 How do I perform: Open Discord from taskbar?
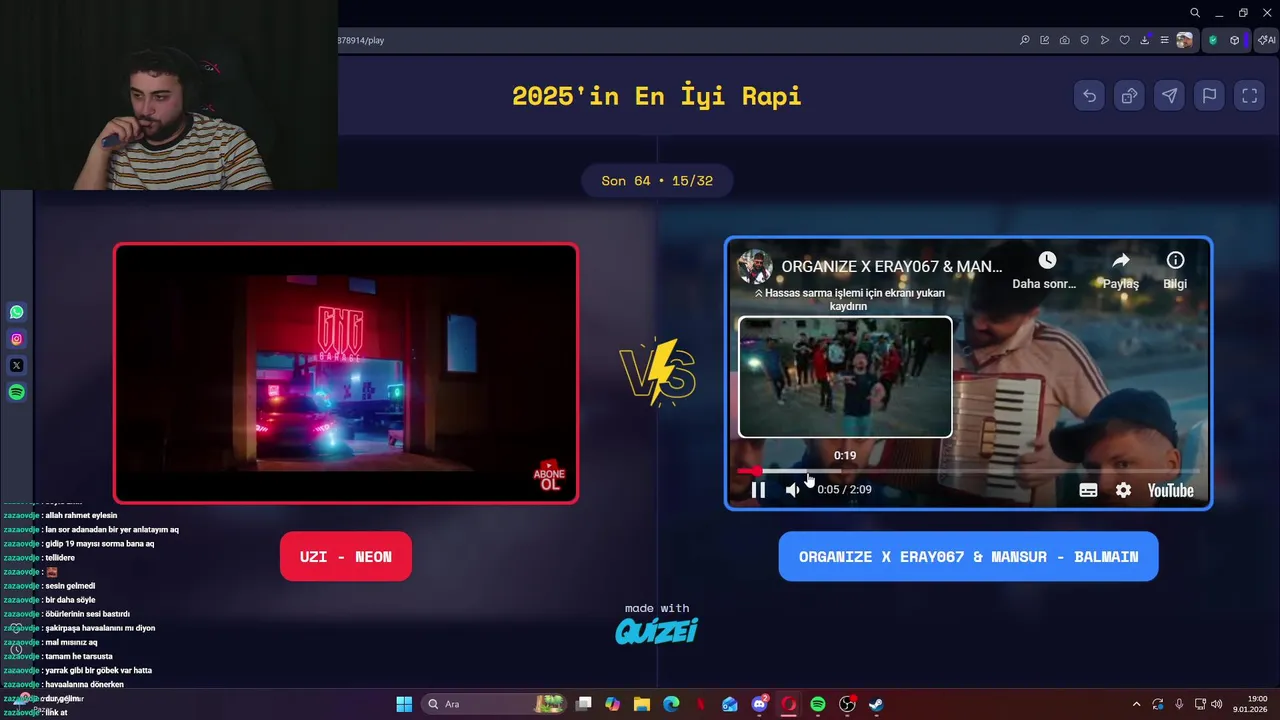click(759, 704)
